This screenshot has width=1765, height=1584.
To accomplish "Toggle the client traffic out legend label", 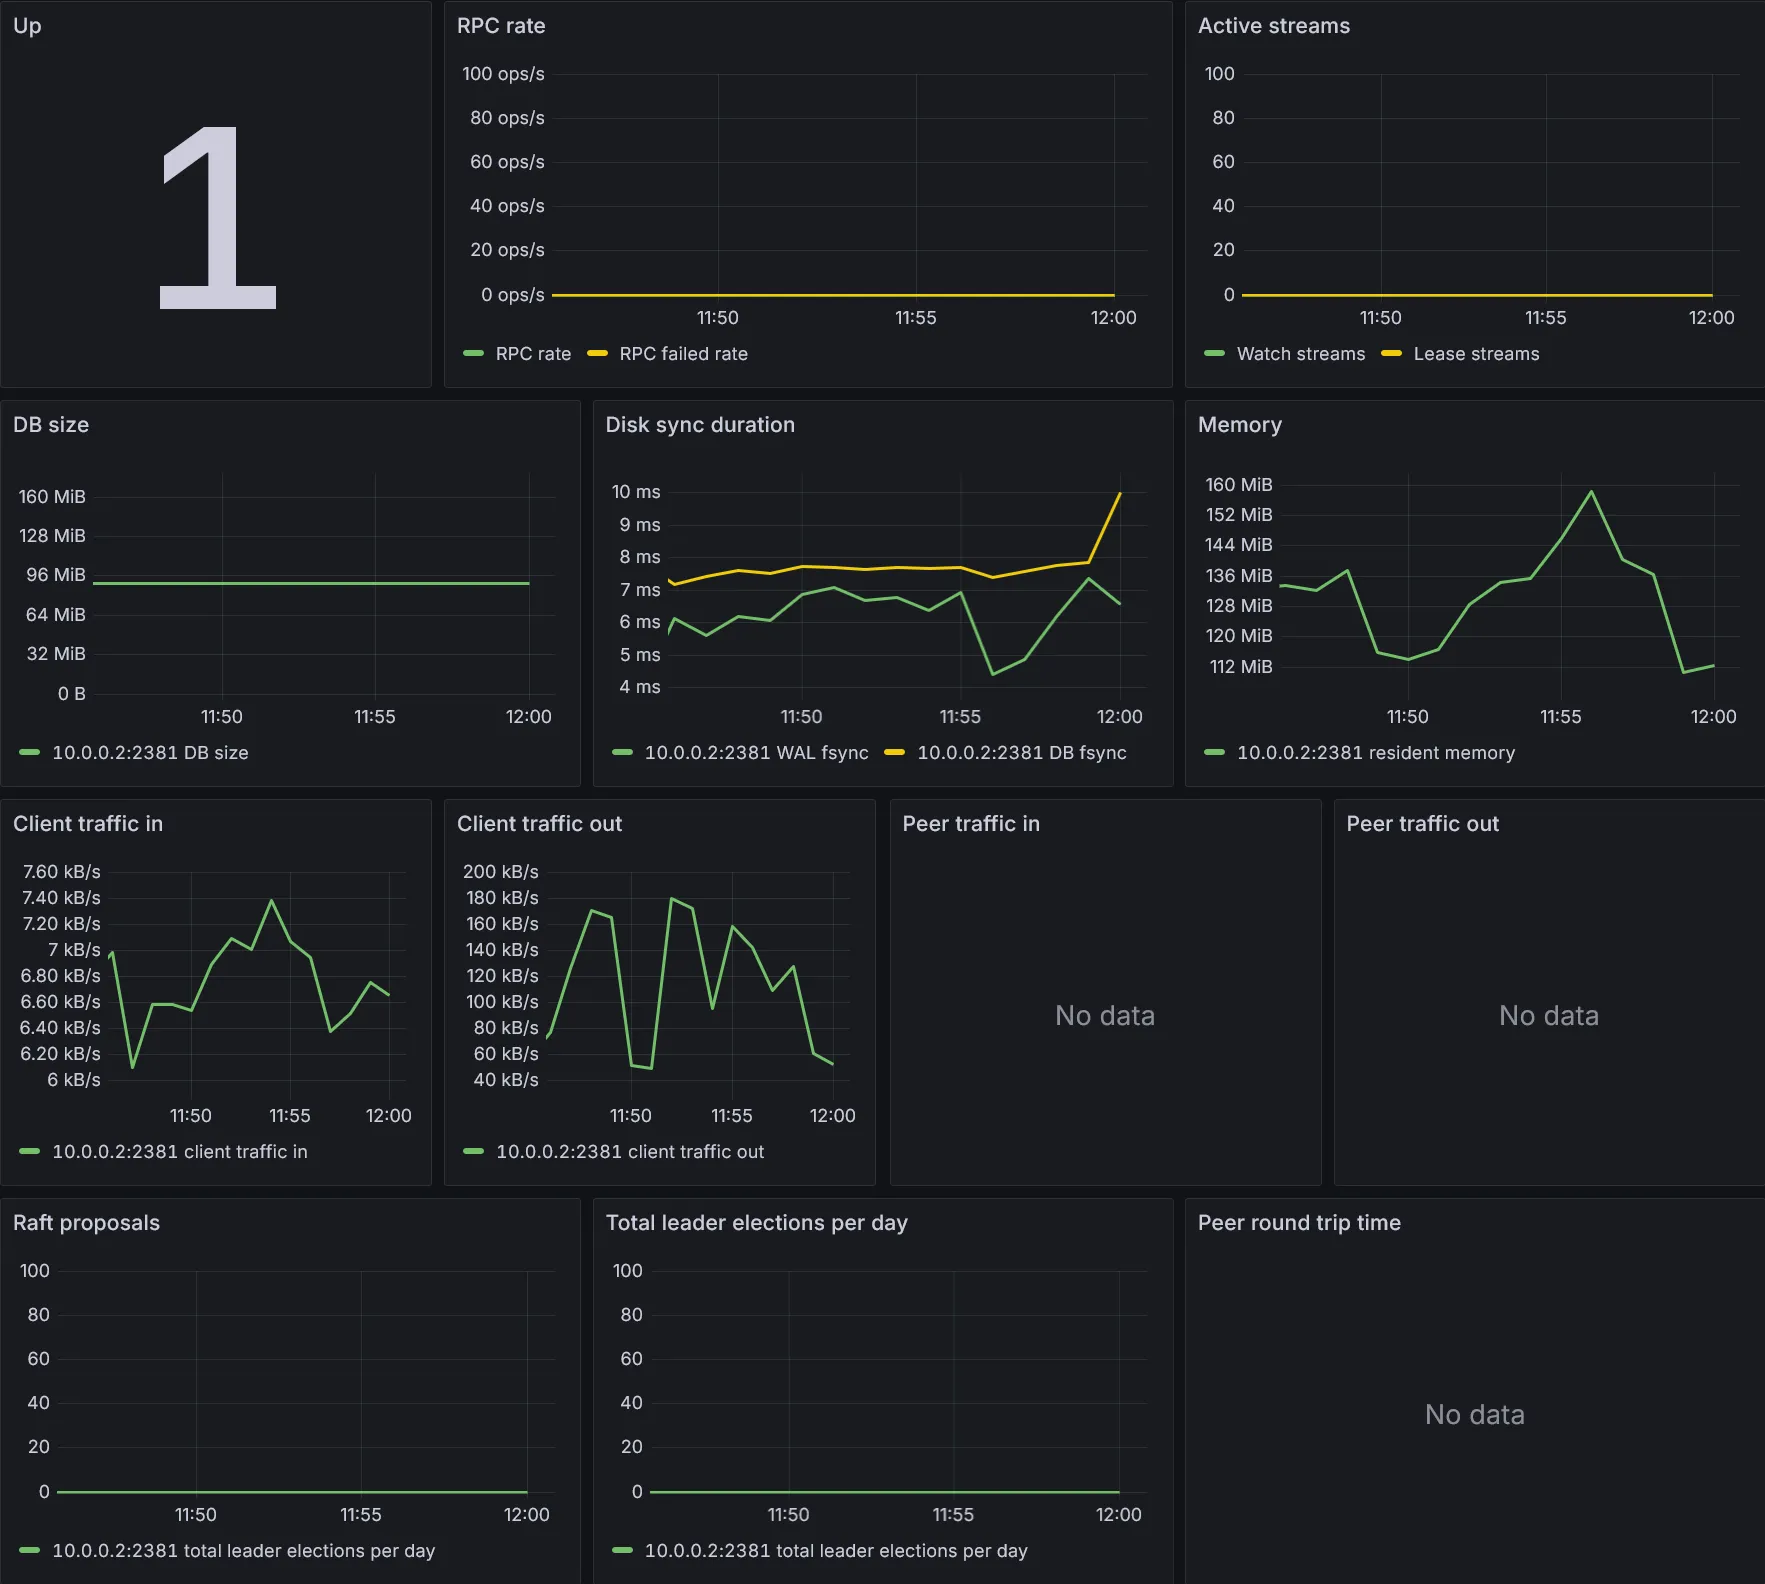I will (x=629, y=1152).
